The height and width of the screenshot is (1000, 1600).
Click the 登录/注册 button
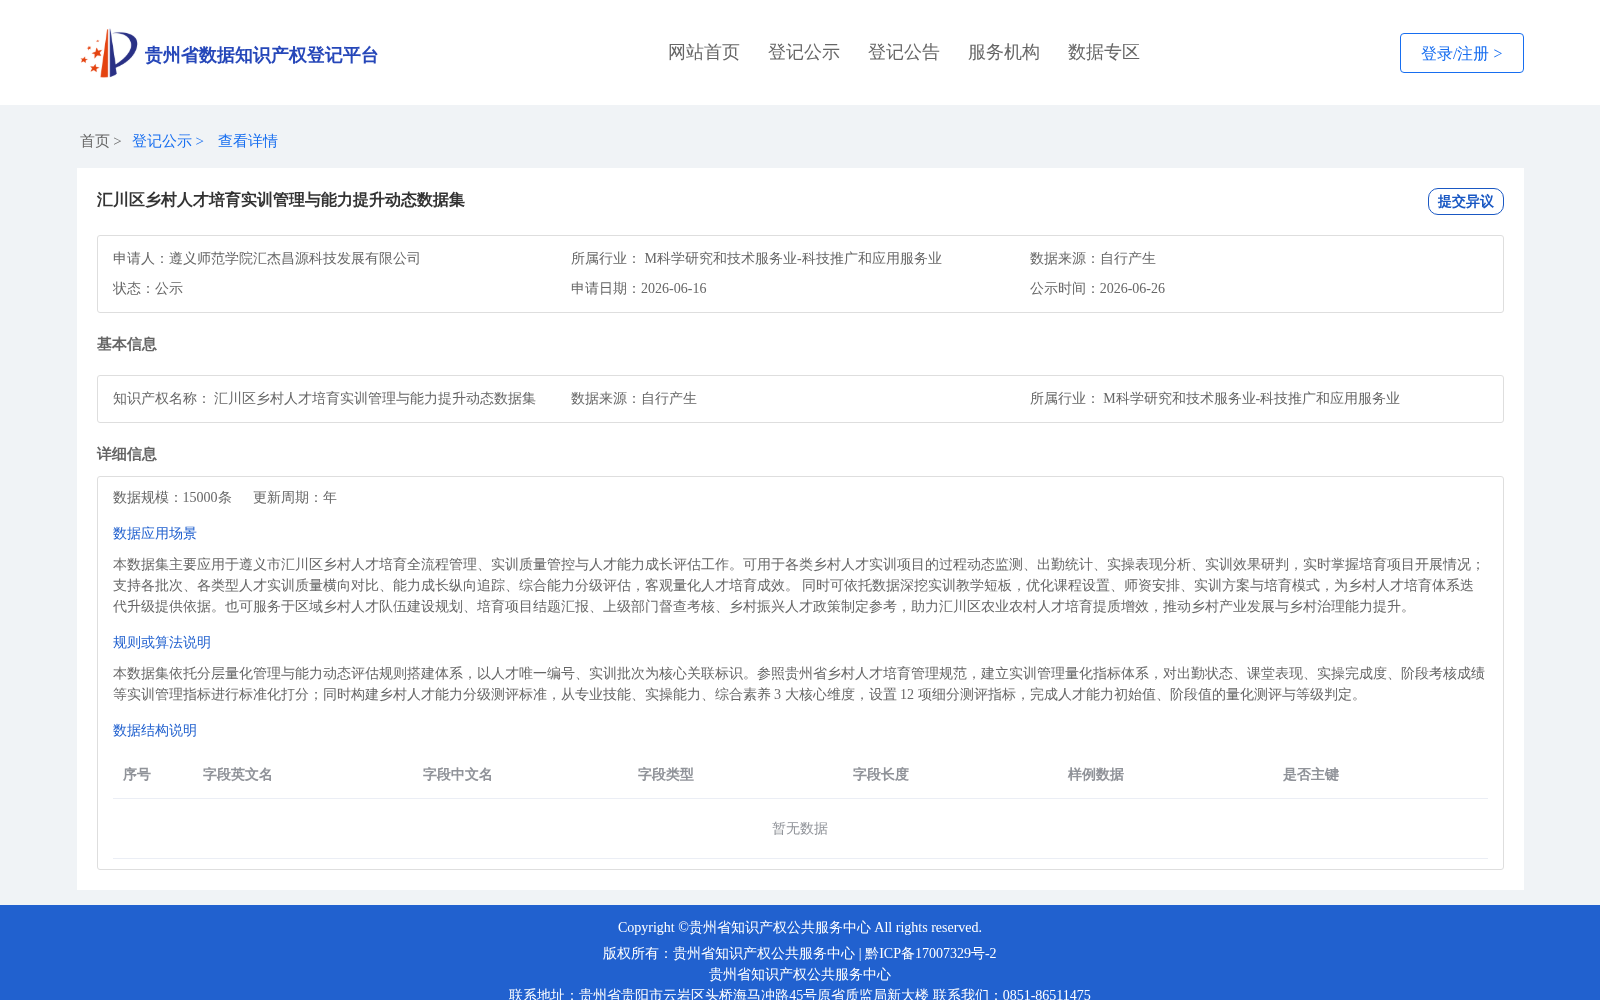pyautogui.click(x=1462, y=53)
